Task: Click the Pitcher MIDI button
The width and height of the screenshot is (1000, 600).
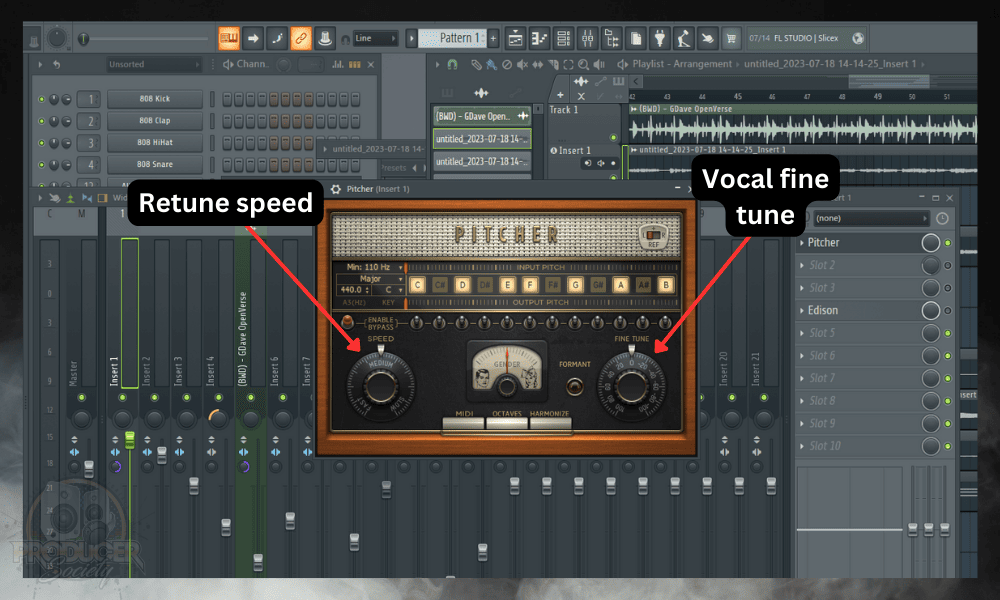Action: coord(464,421)
